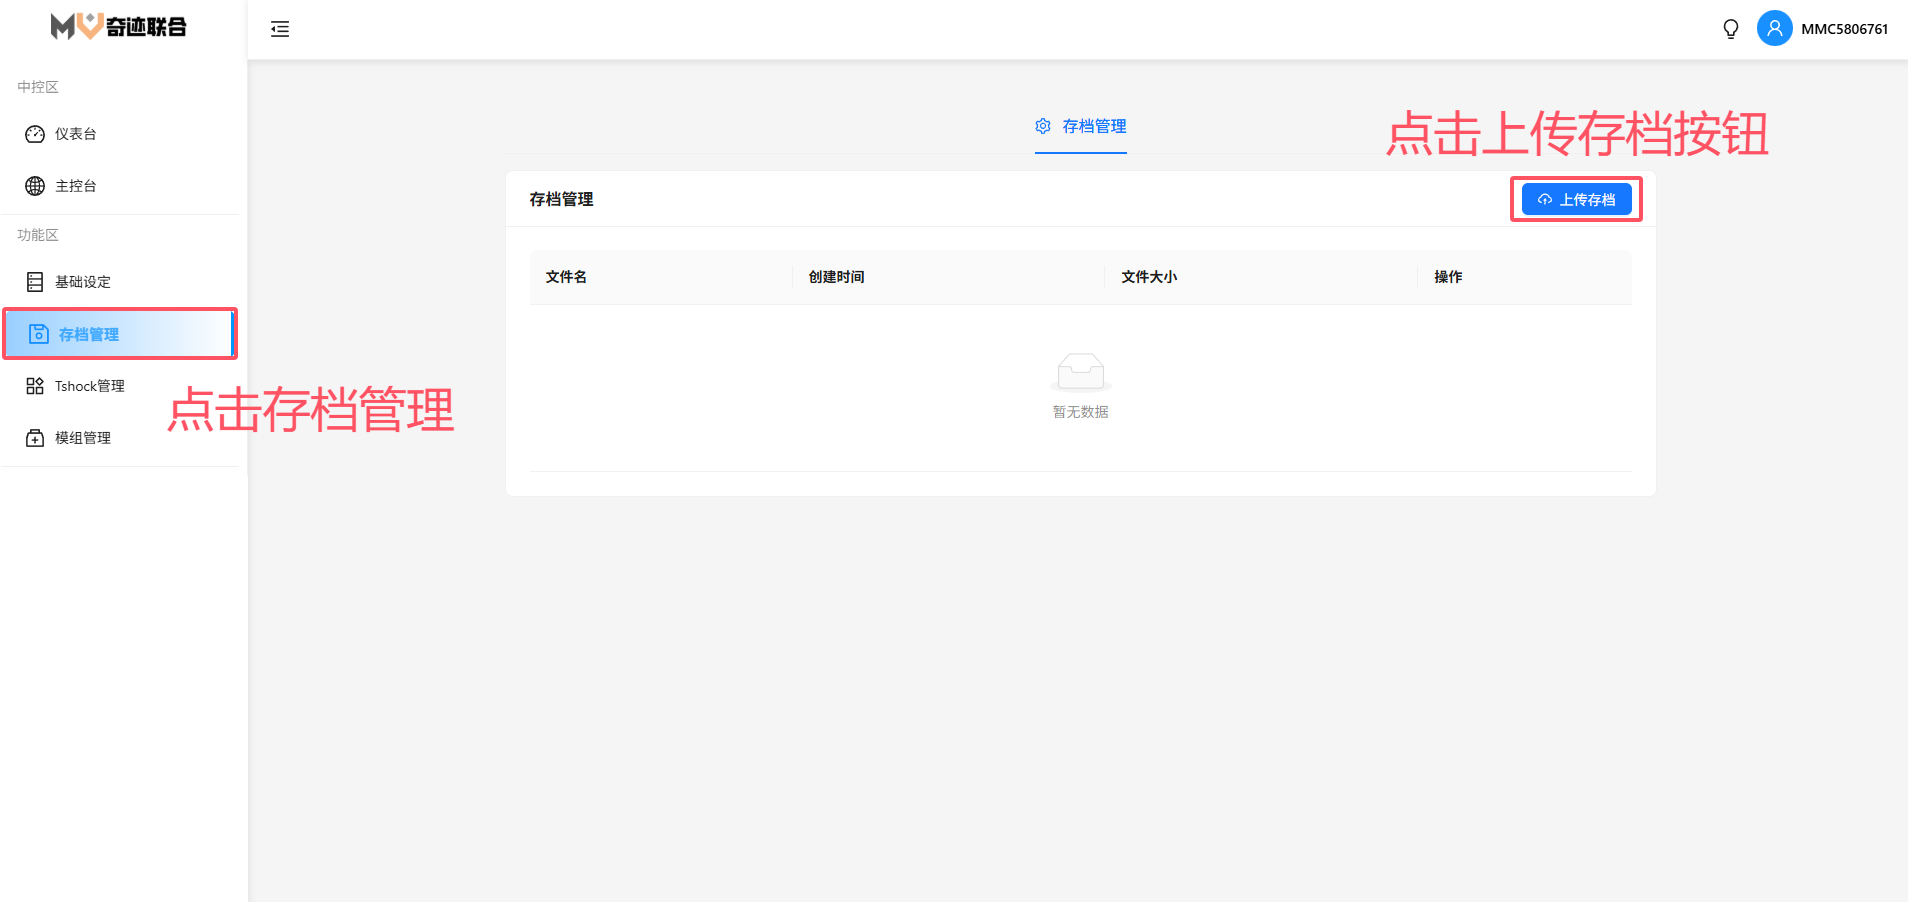Switch to the 存档管理 tab at top
Screen dimensions: 1908x902
point(1094,126)
